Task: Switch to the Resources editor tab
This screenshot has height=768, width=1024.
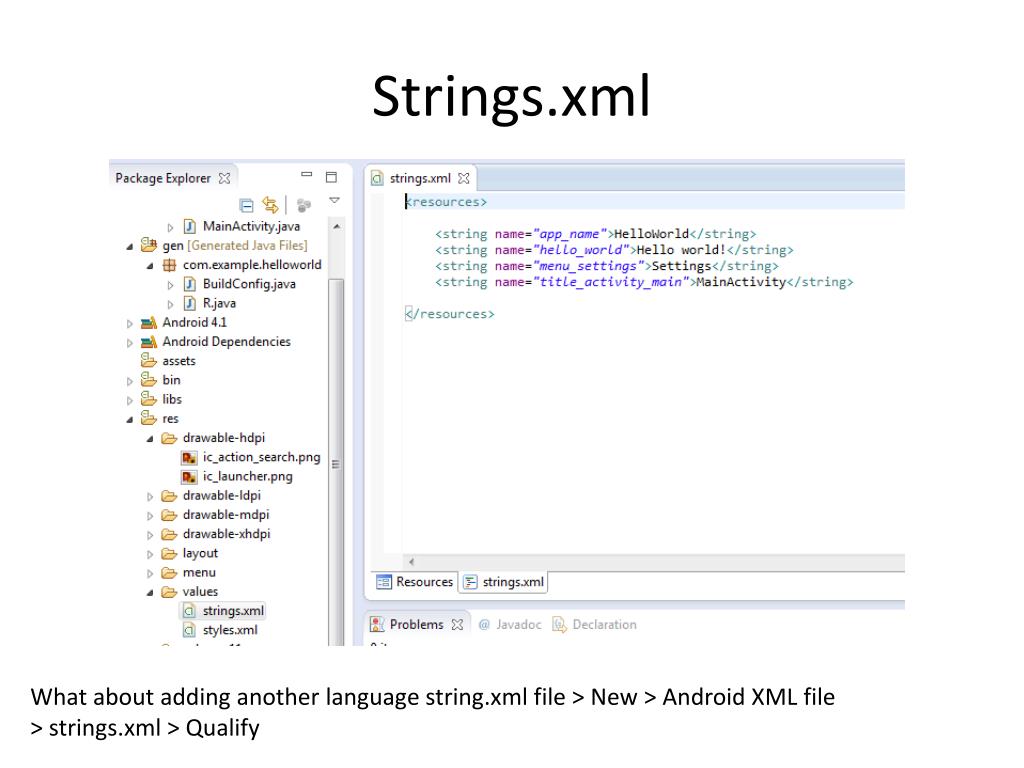Action: (x=415, y=582)
